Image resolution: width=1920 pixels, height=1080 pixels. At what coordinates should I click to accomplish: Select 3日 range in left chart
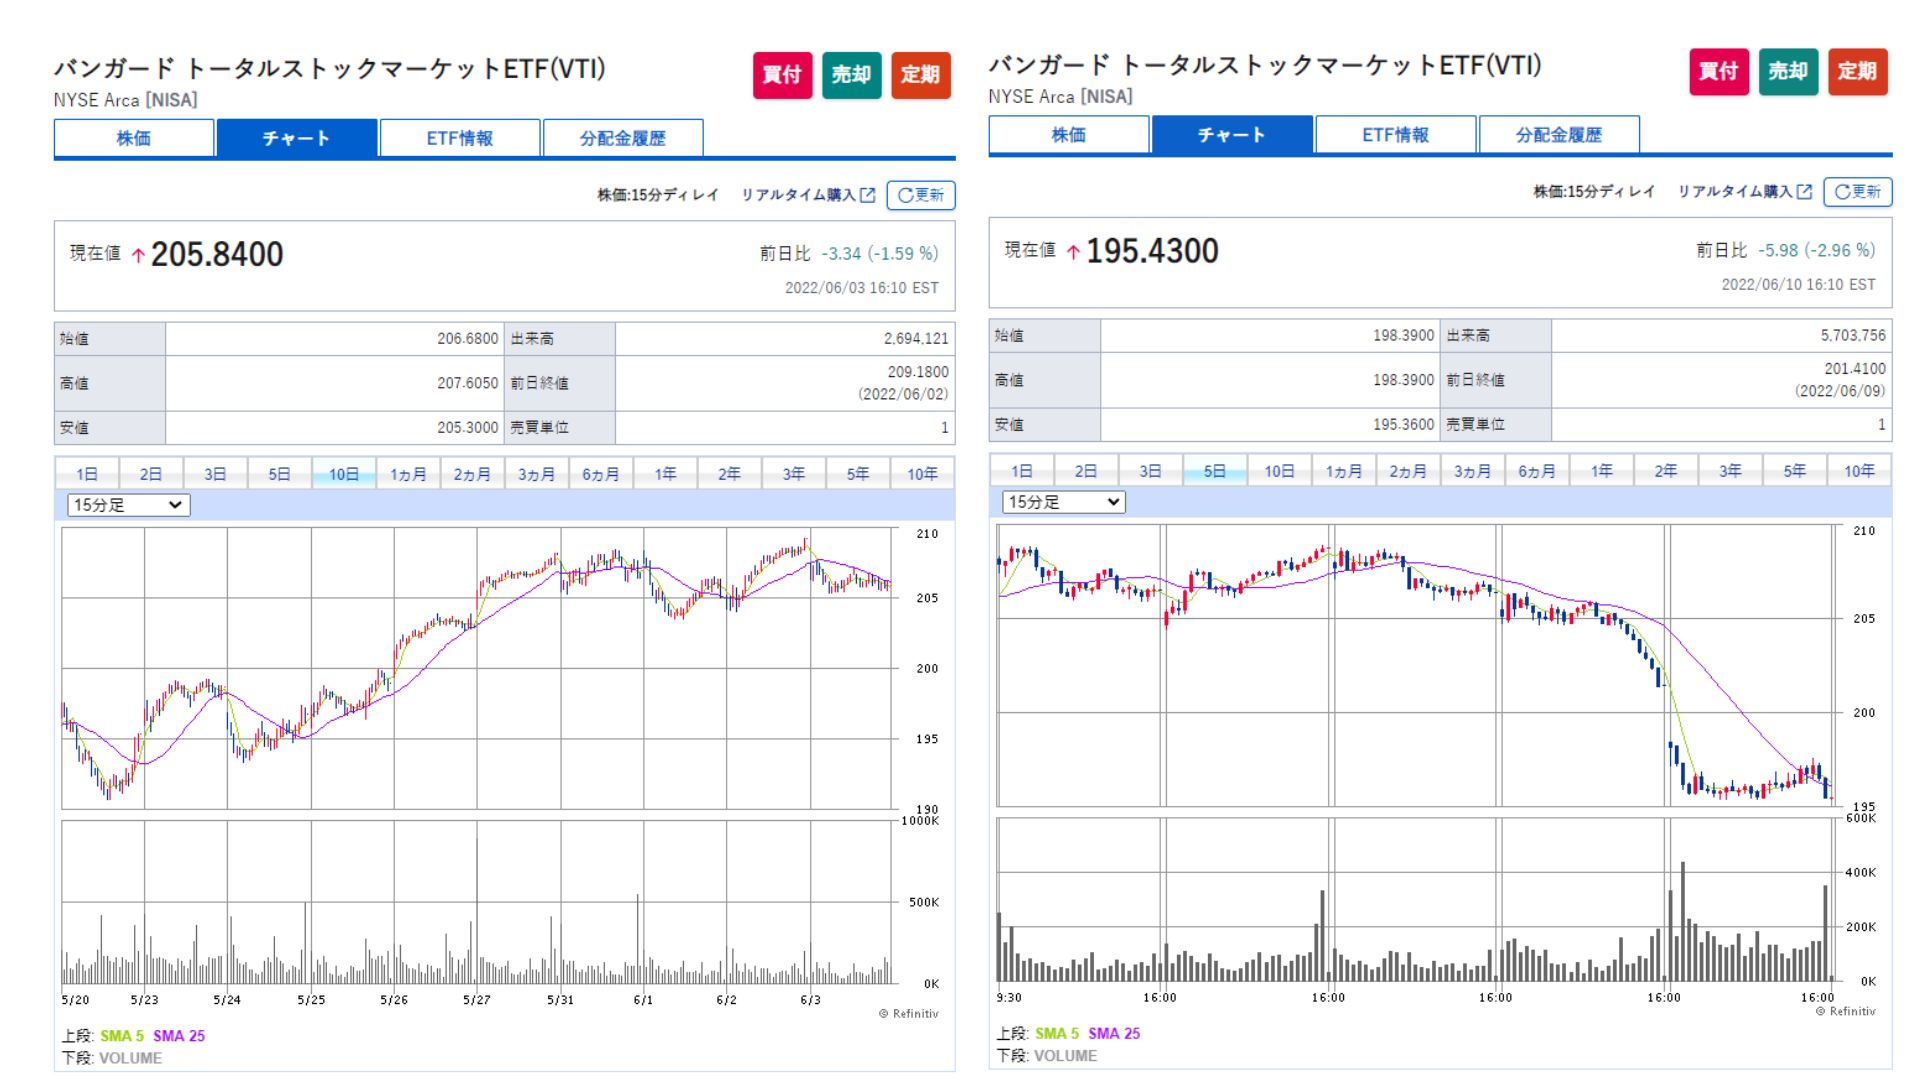click(x=215, y=474)
